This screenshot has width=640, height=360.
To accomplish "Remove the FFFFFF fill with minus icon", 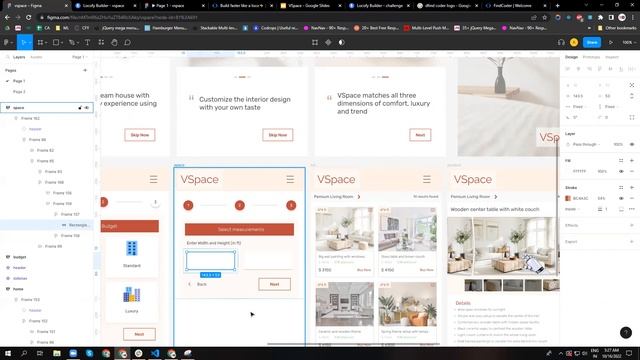I will 631,171.
